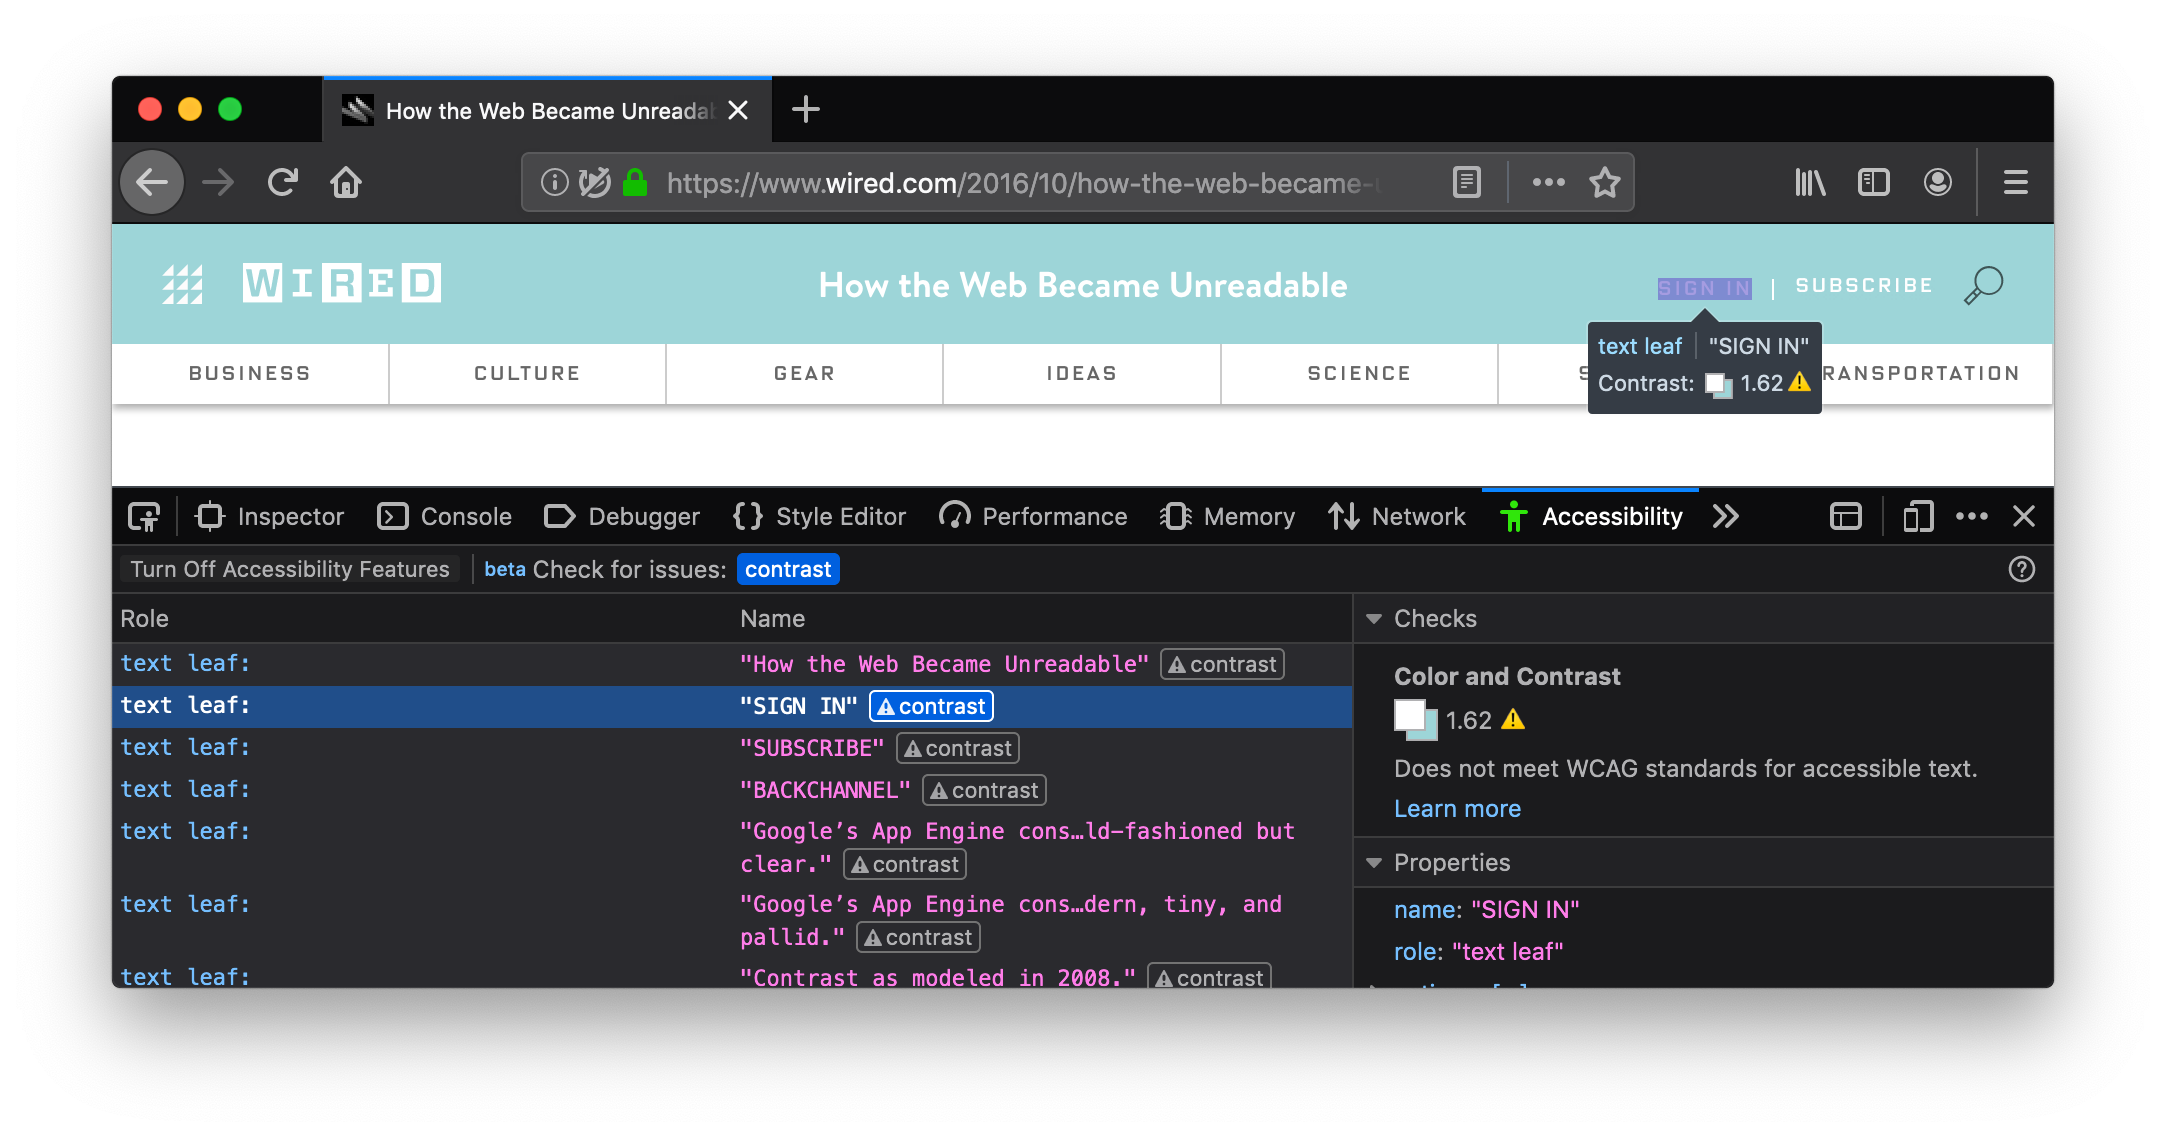Open the SCIENCE nav section
The height and width of the screenshot is (1136, 2166).
click(1359, 373)
